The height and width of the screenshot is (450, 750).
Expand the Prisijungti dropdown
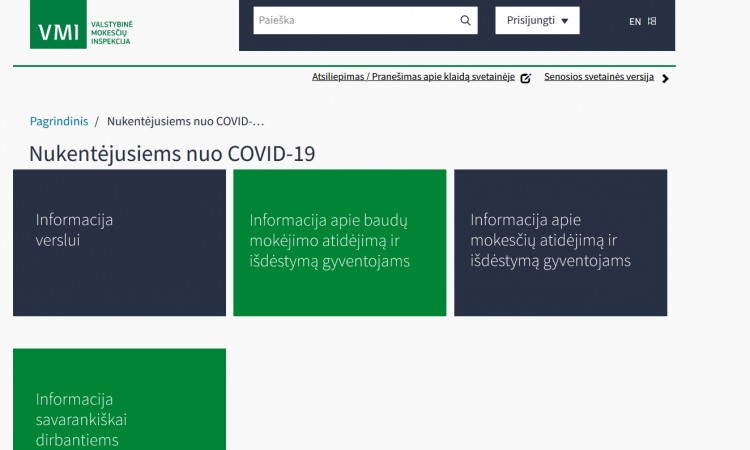click(x=537, y=21)
